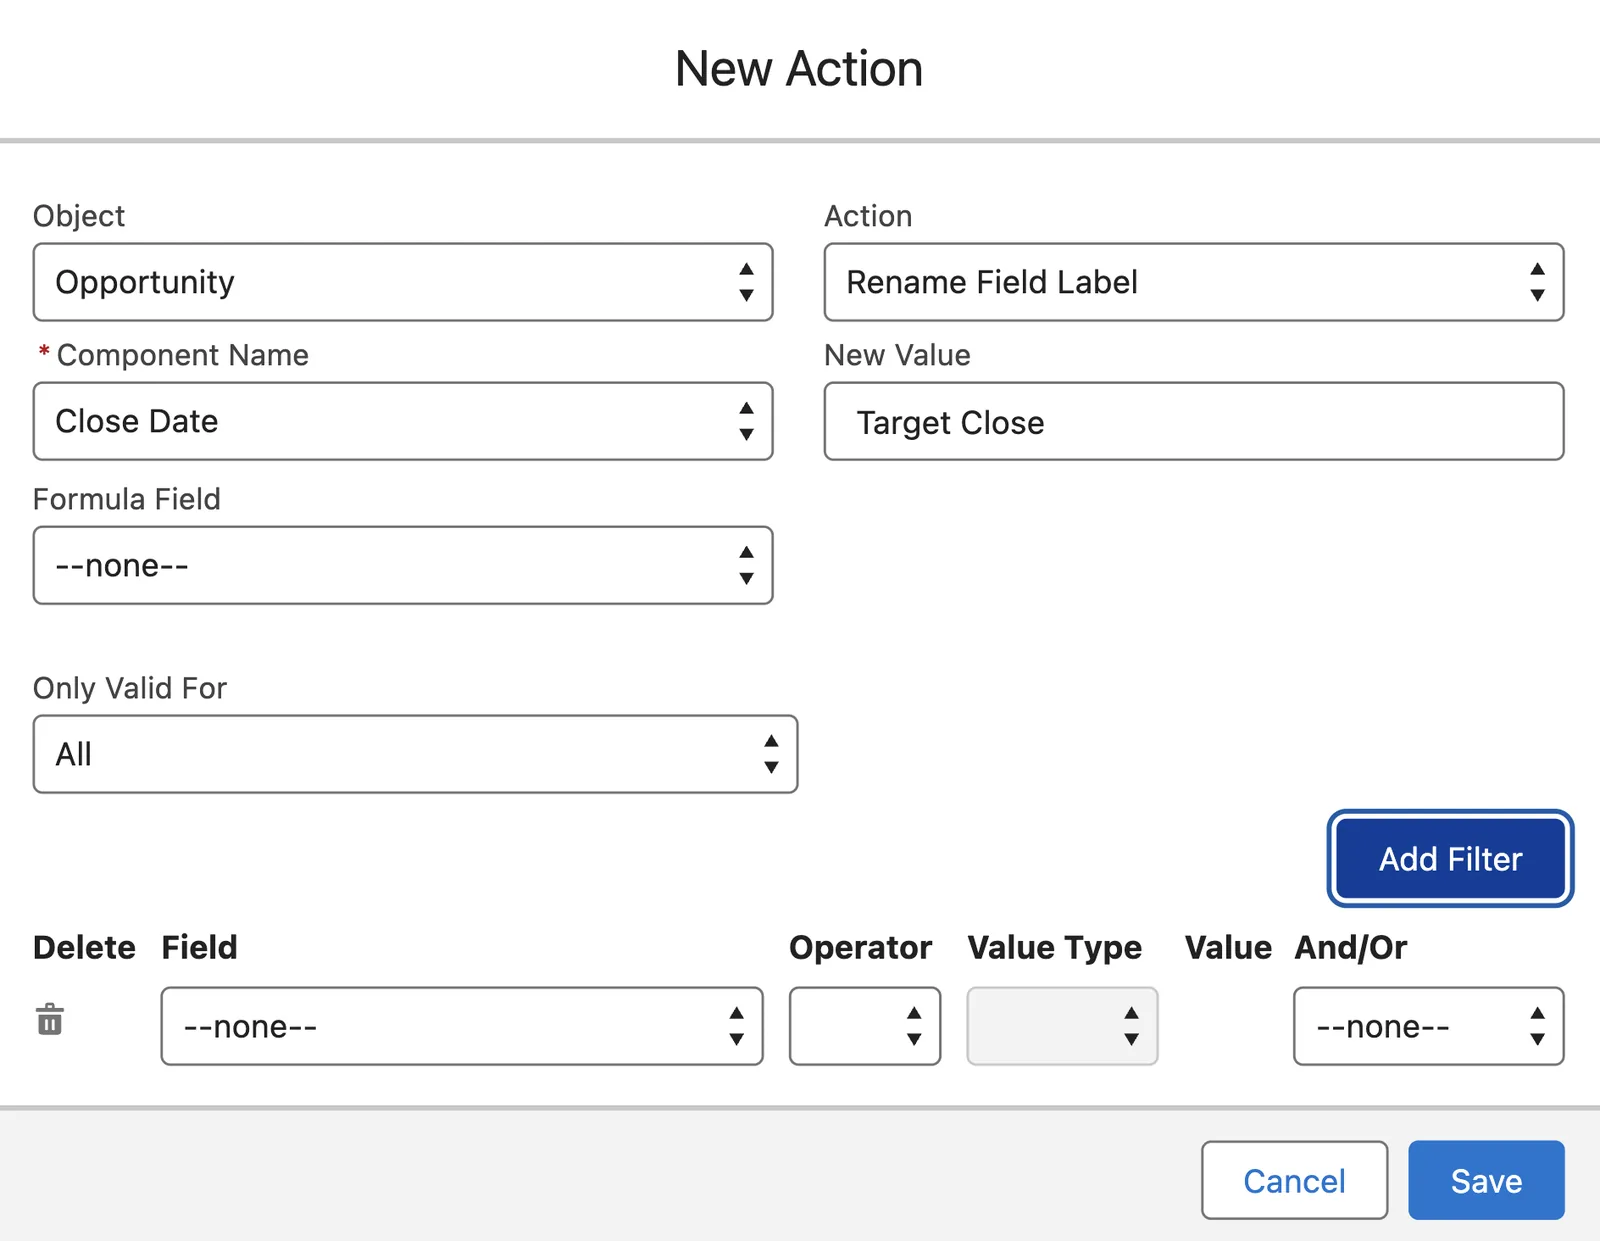The width and height of the screenshot is (1600, 1241).
Task: Open the Operator dropdown
Action: point(865,1026)
